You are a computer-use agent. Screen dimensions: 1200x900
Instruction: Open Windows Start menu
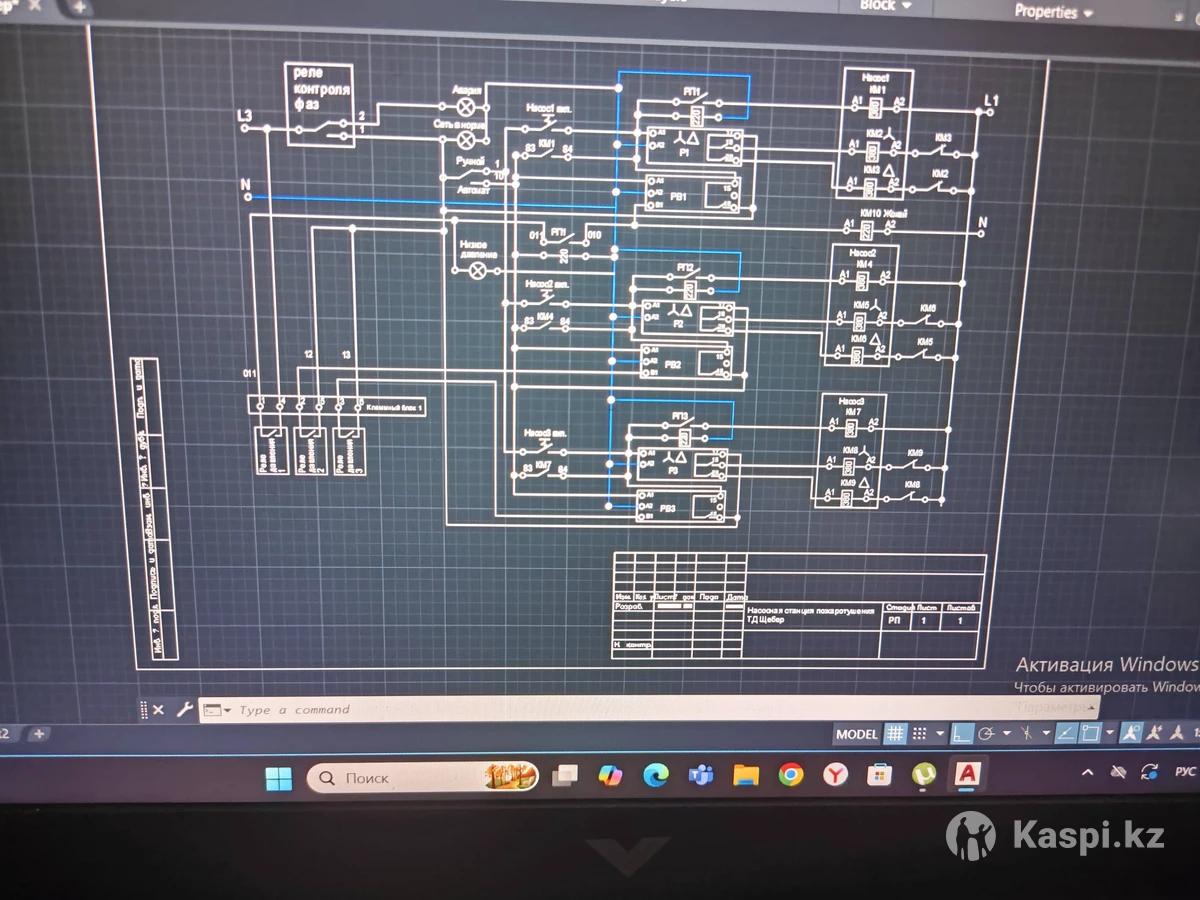tap(278, 777)
